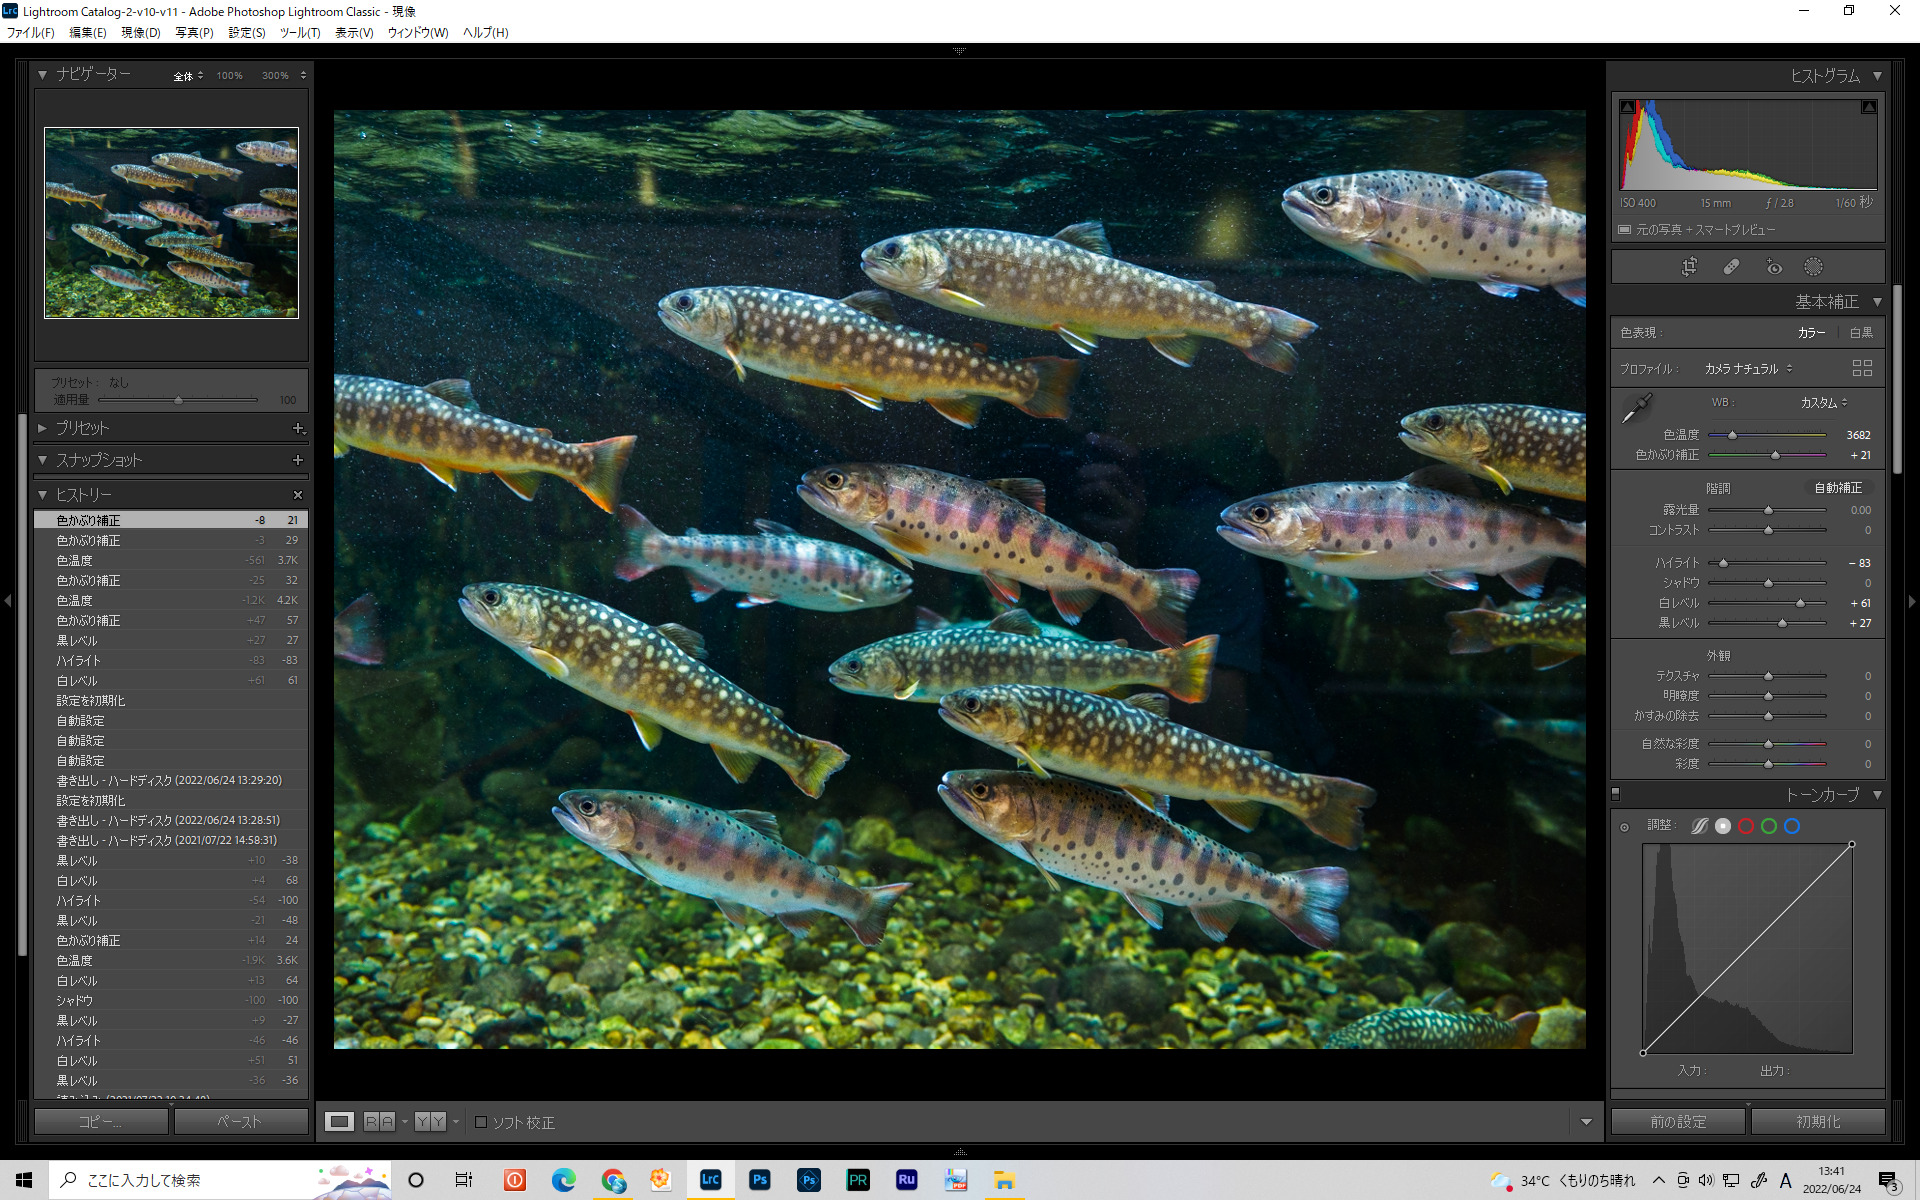Open the WB カスタム dropdown
Screen dimensions: 1920x1200
coord(1824,402)
